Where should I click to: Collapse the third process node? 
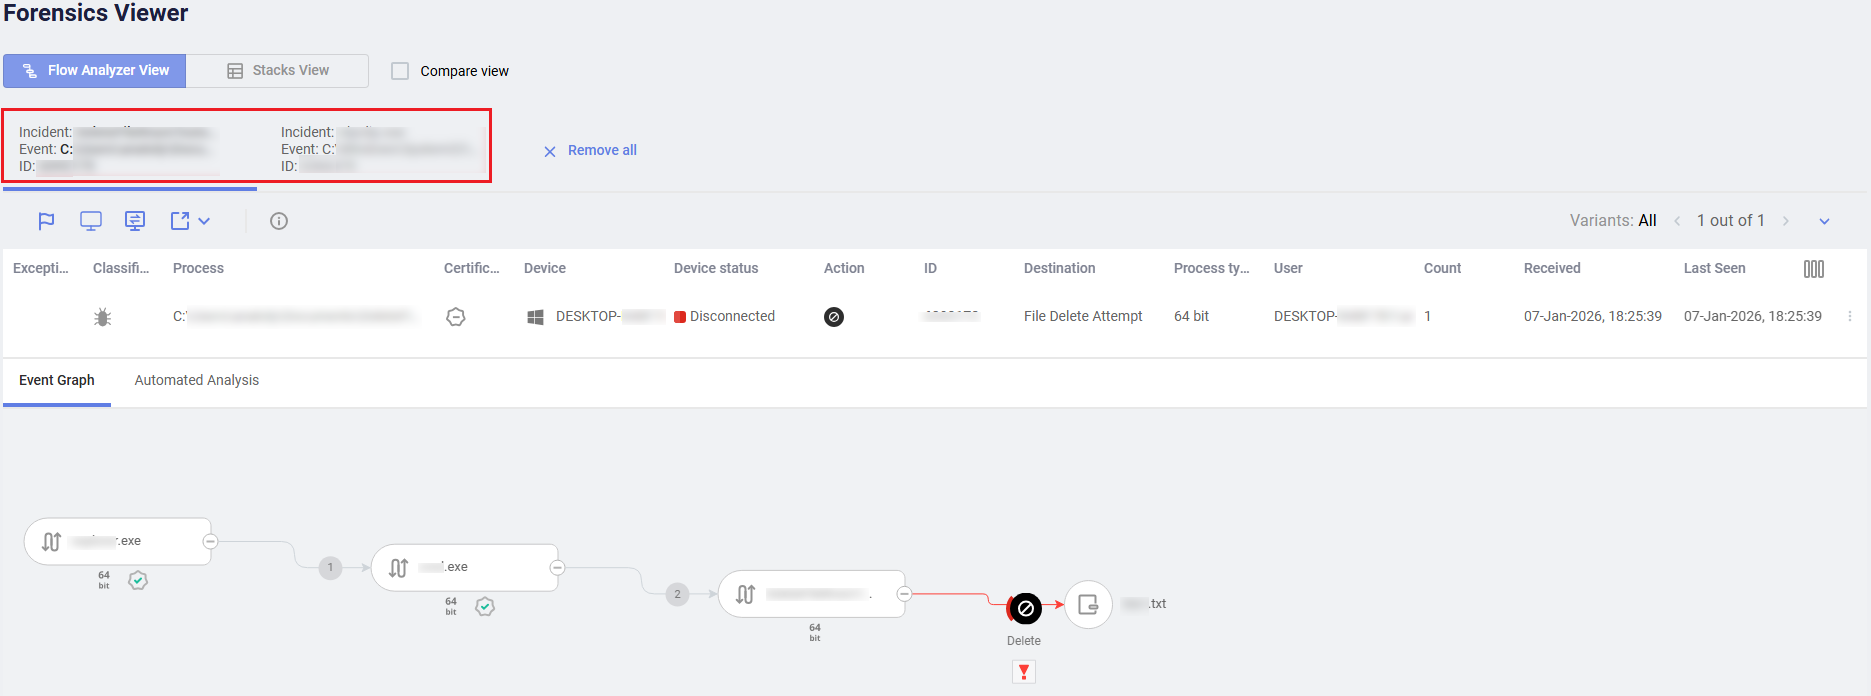(x=904, y=594)
